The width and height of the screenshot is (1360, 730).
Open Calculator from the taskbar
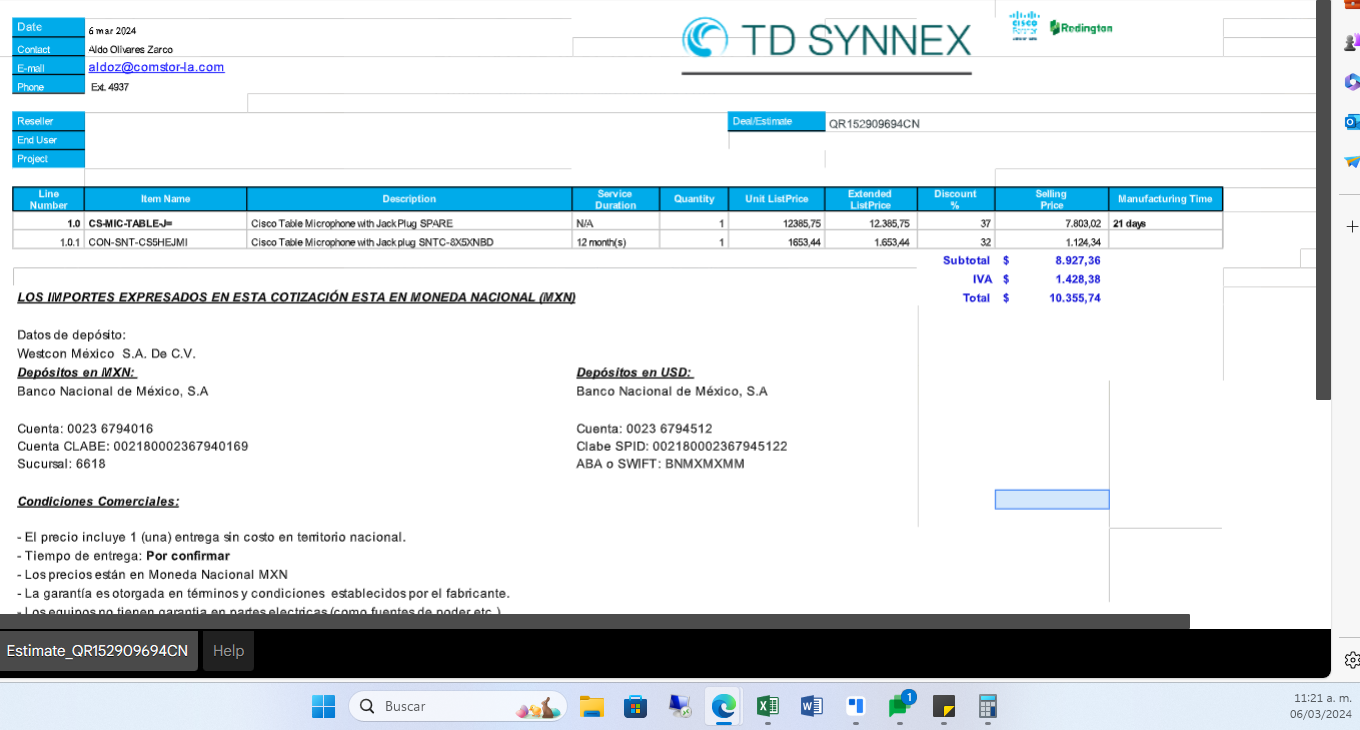click(x=988, y=706)
